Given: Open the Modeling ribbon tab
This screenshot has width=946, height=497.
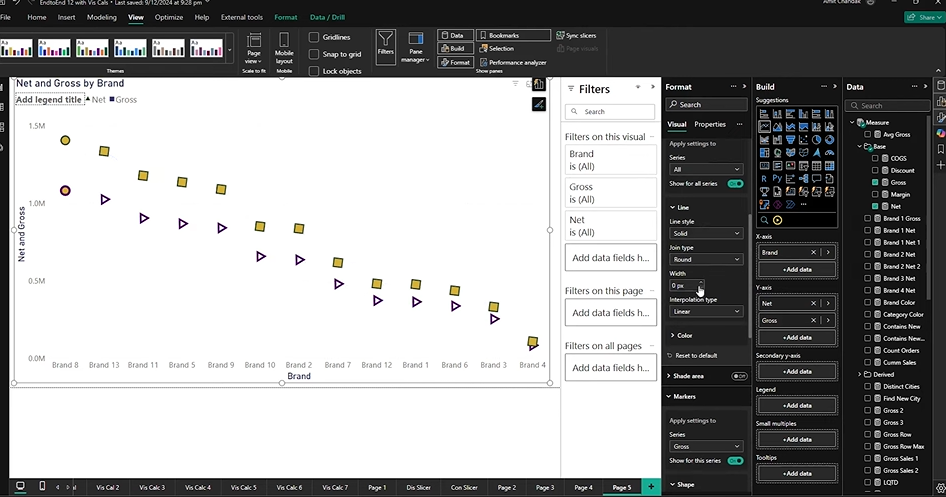Looking at the screenshot, I should (101, 17).
